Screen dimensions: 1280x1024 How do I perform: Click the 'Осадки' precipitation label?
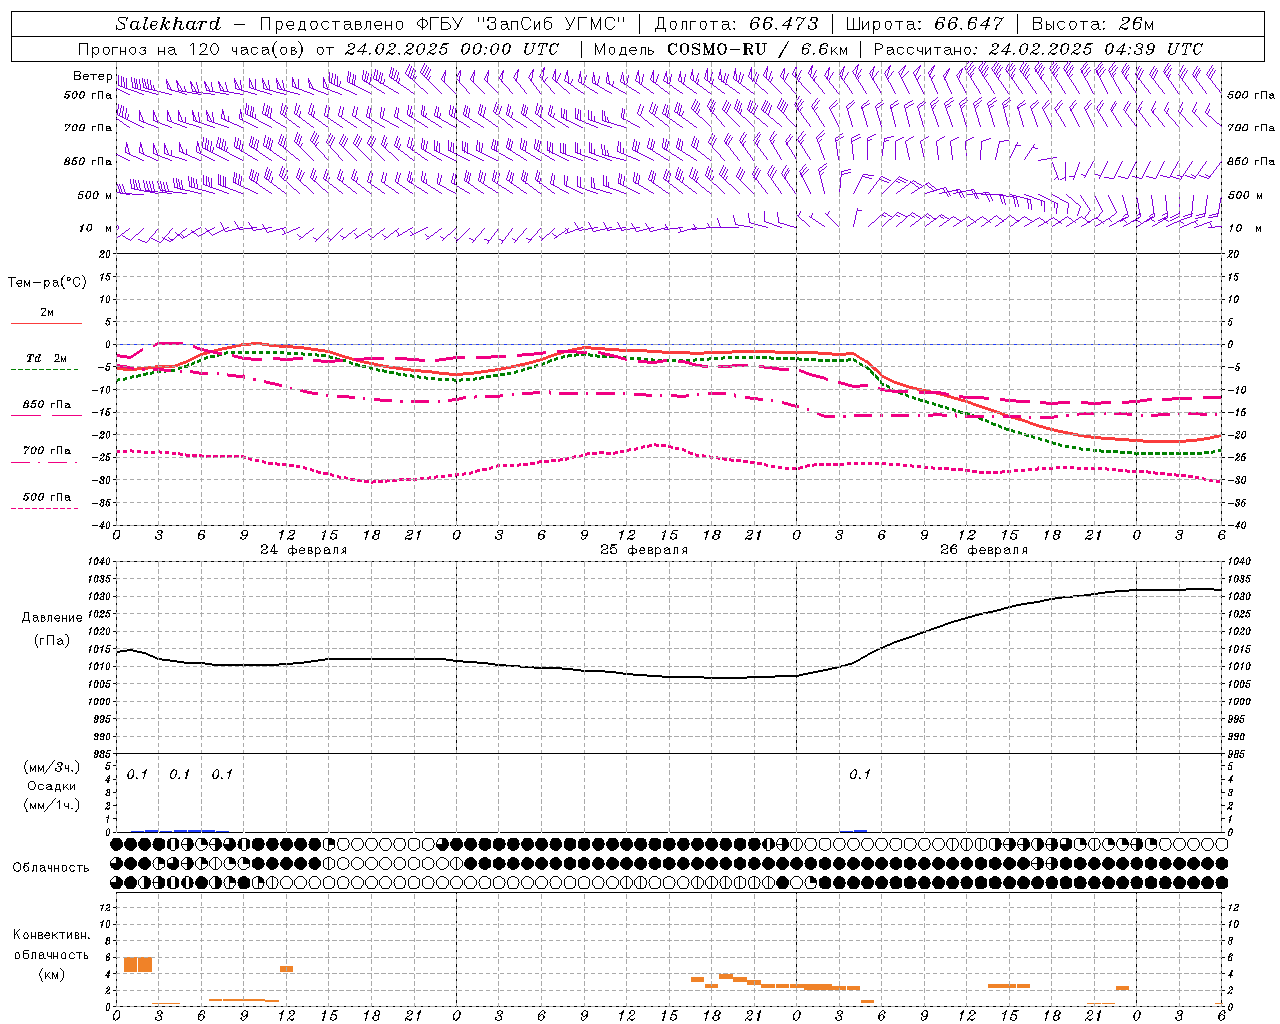52,786
